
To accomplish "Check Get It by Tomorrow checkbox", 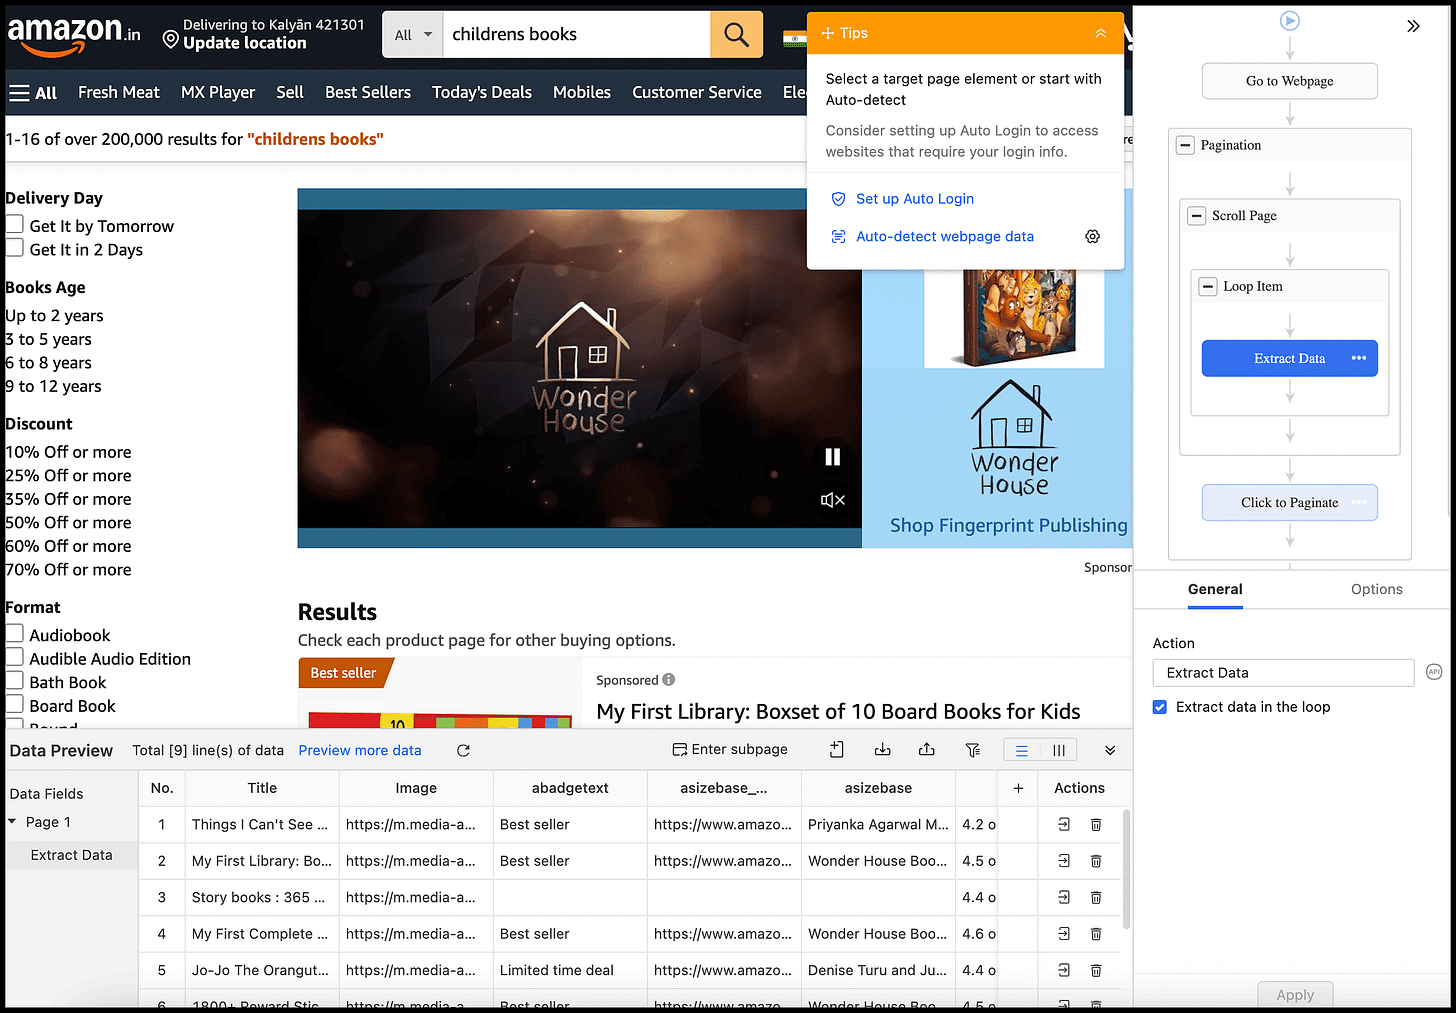I will pos(15,224).
